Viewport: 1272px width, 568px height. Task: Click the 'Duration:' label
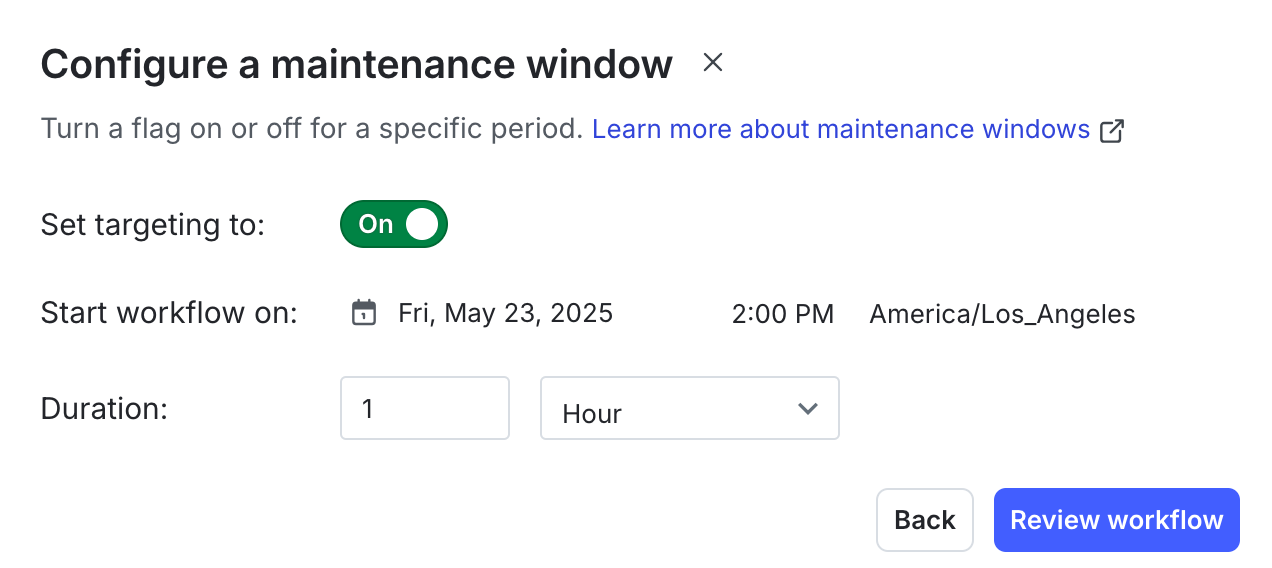103,408
